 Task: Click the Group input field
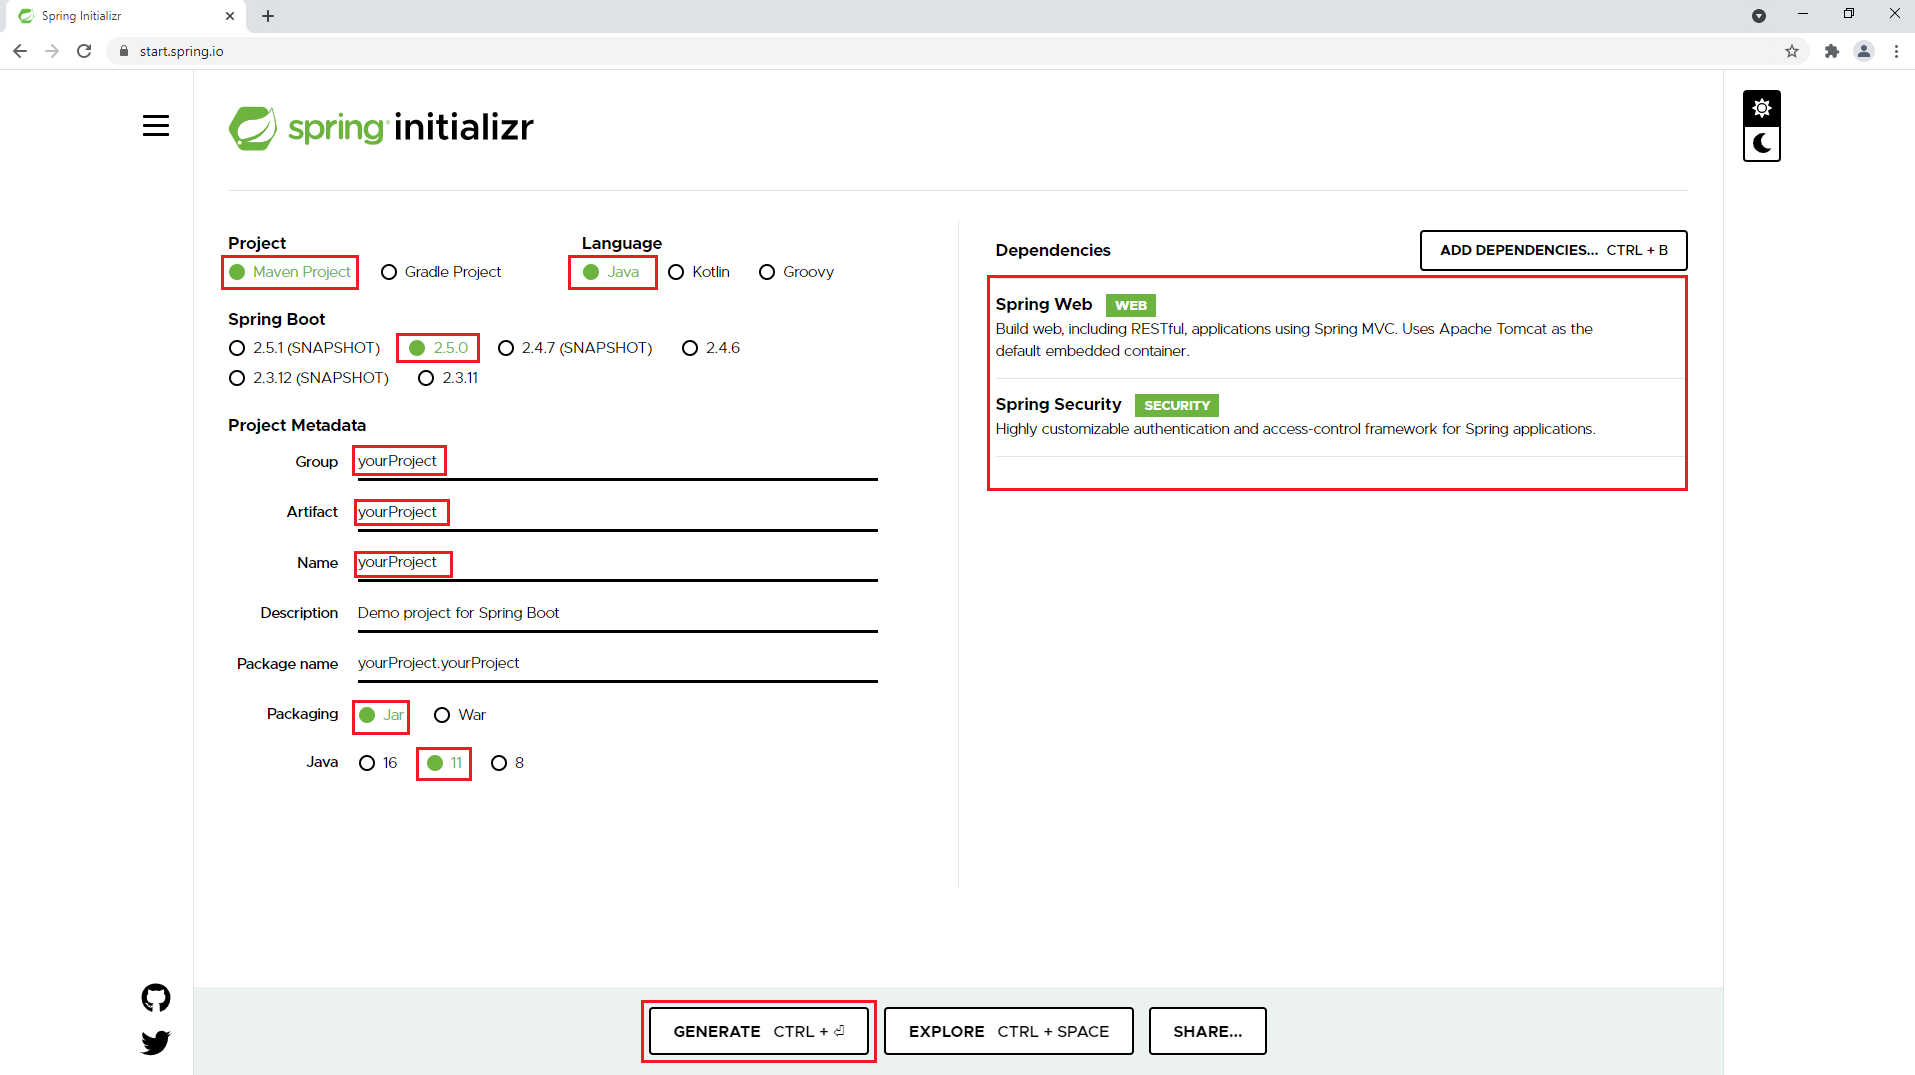pos(617,462)
